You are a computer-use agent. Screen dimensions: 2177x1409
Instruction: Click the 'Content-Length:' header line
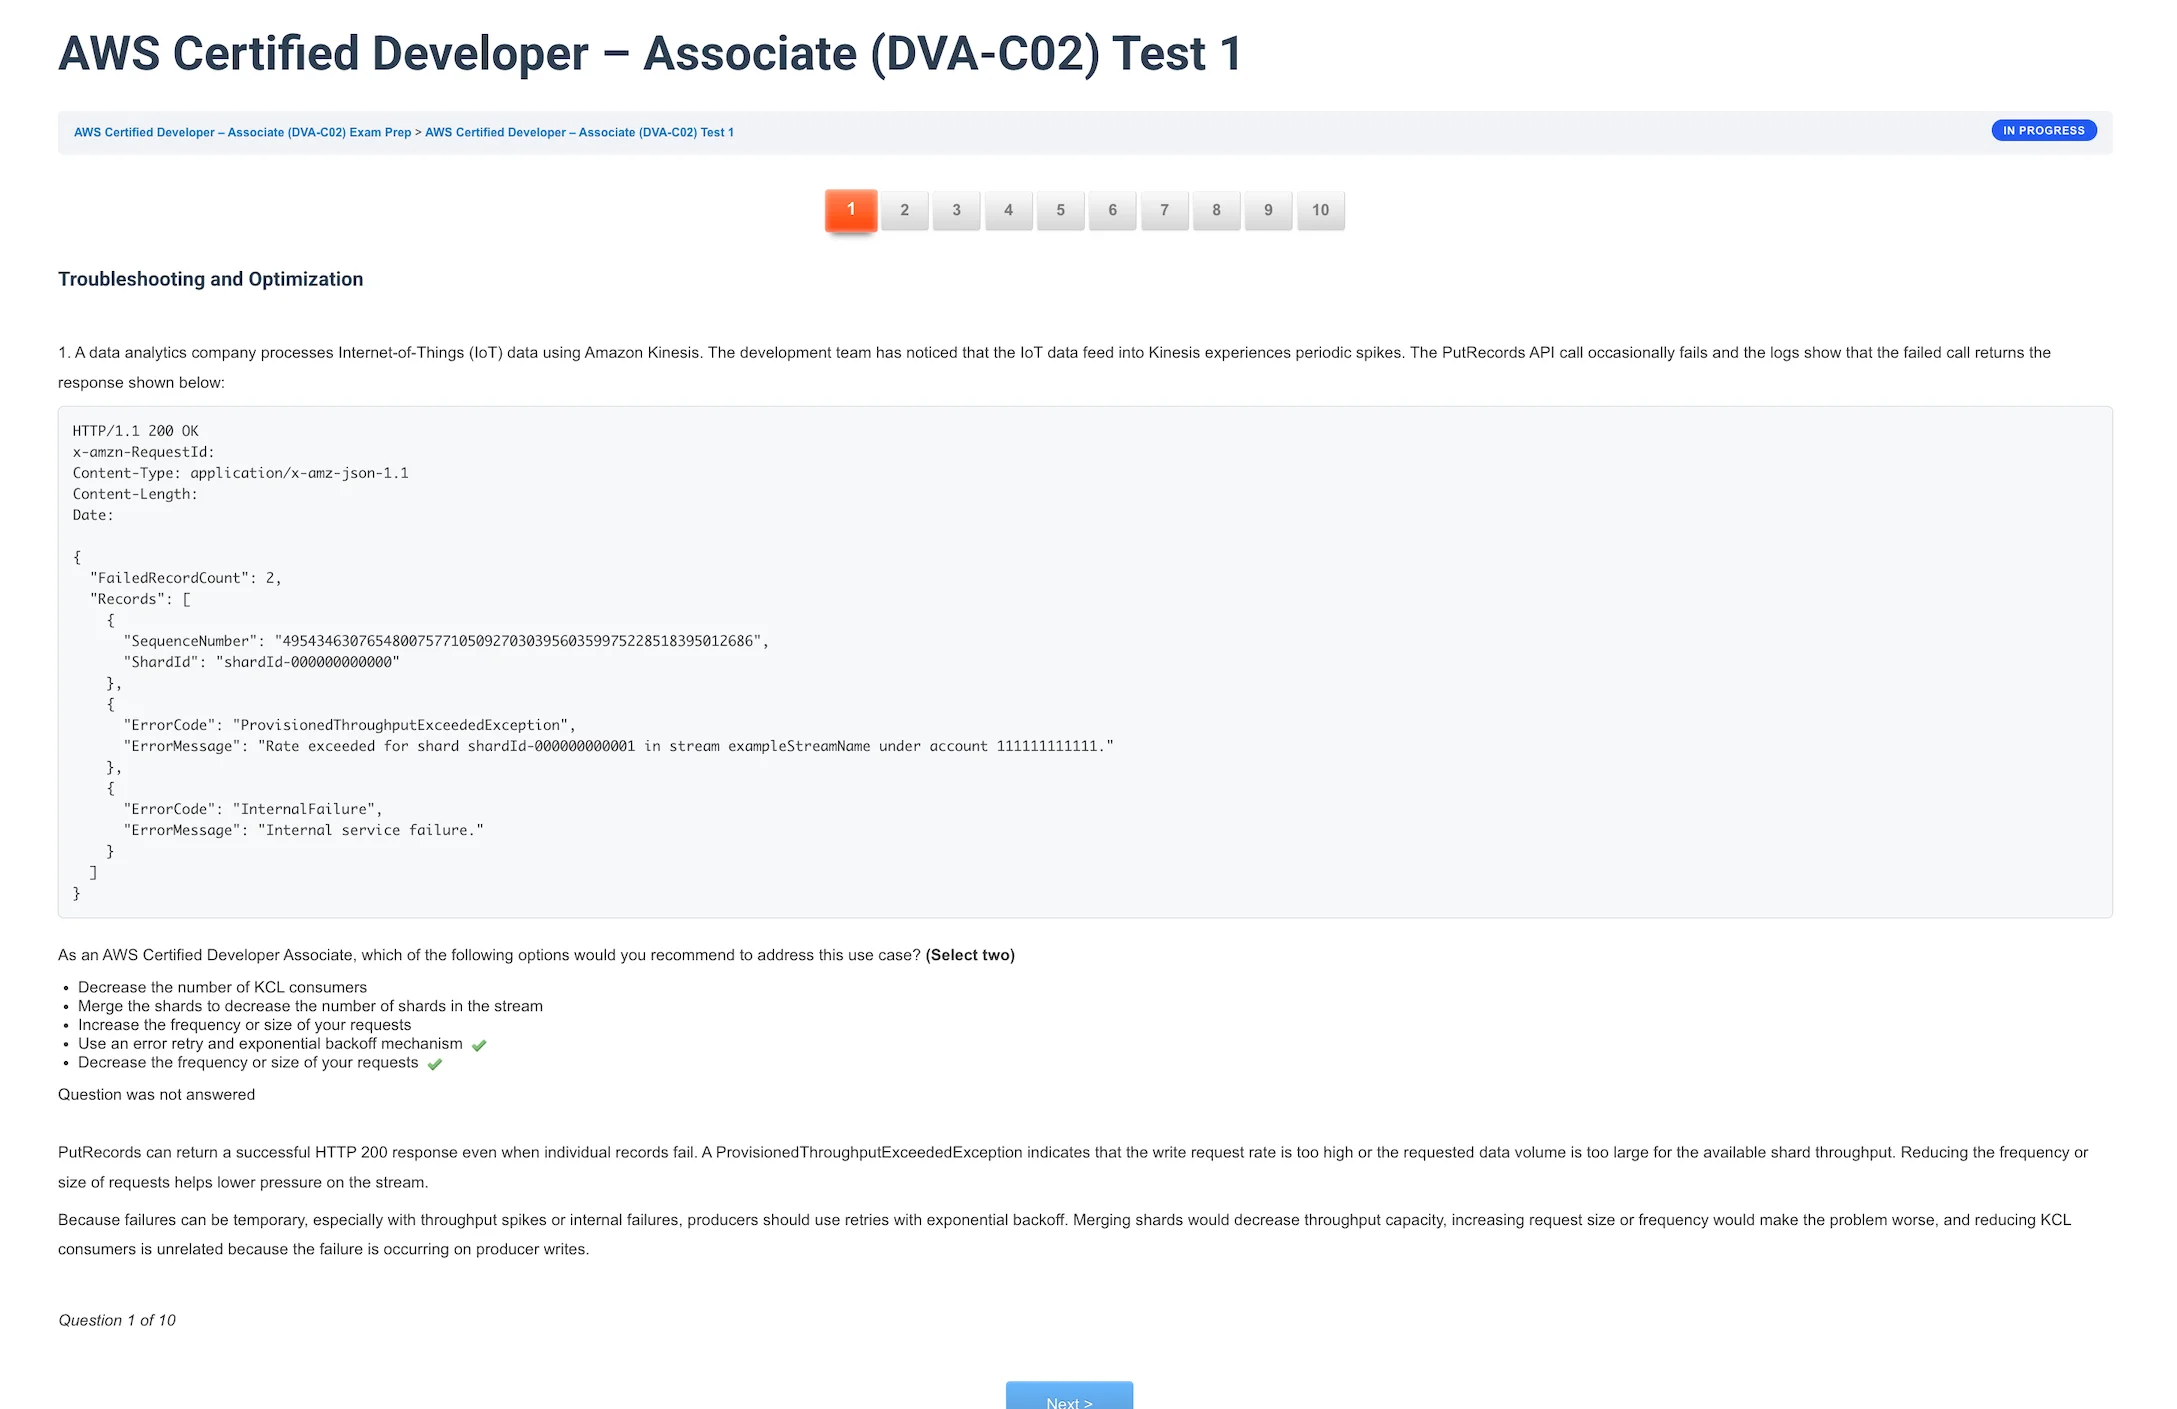coord(135,494)
